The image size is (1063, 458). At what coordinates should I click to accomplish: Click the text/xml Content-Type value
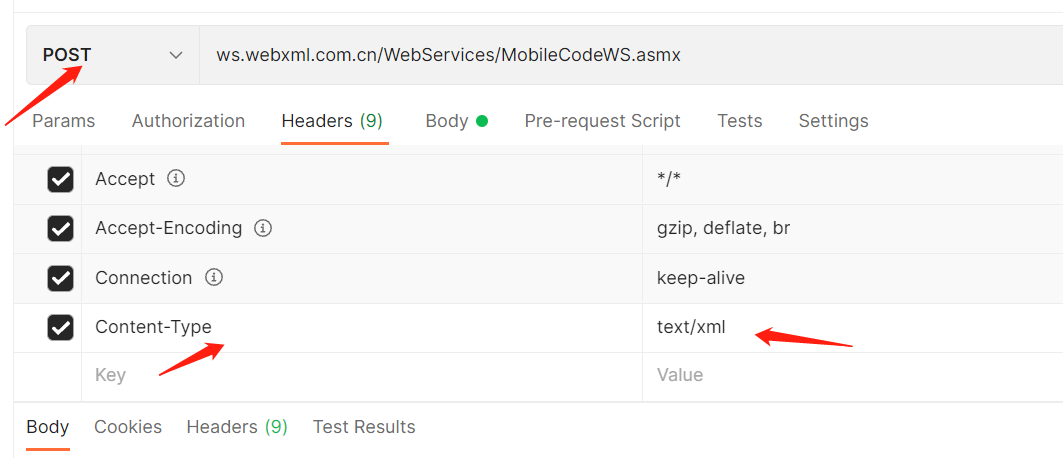tap(691, 327)
